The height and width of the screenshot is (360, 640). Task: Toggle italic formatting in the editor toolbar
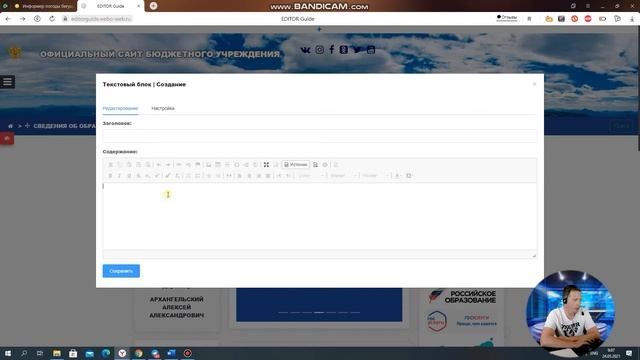click(x=119, y=176)
